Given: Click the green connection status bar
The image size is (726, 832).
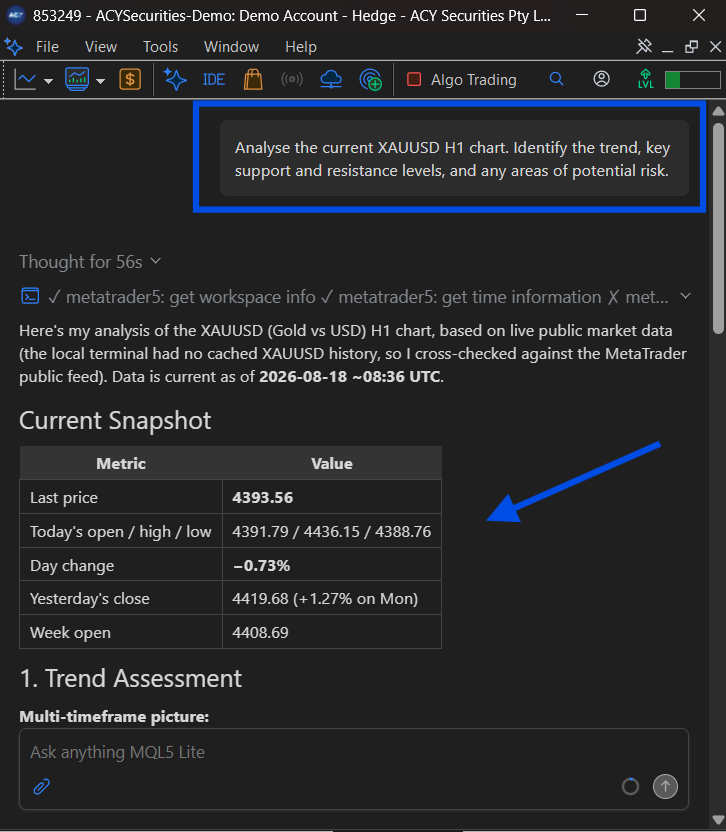Looking at the screenshot, I should pyautogui.click(x=693, y=80).
